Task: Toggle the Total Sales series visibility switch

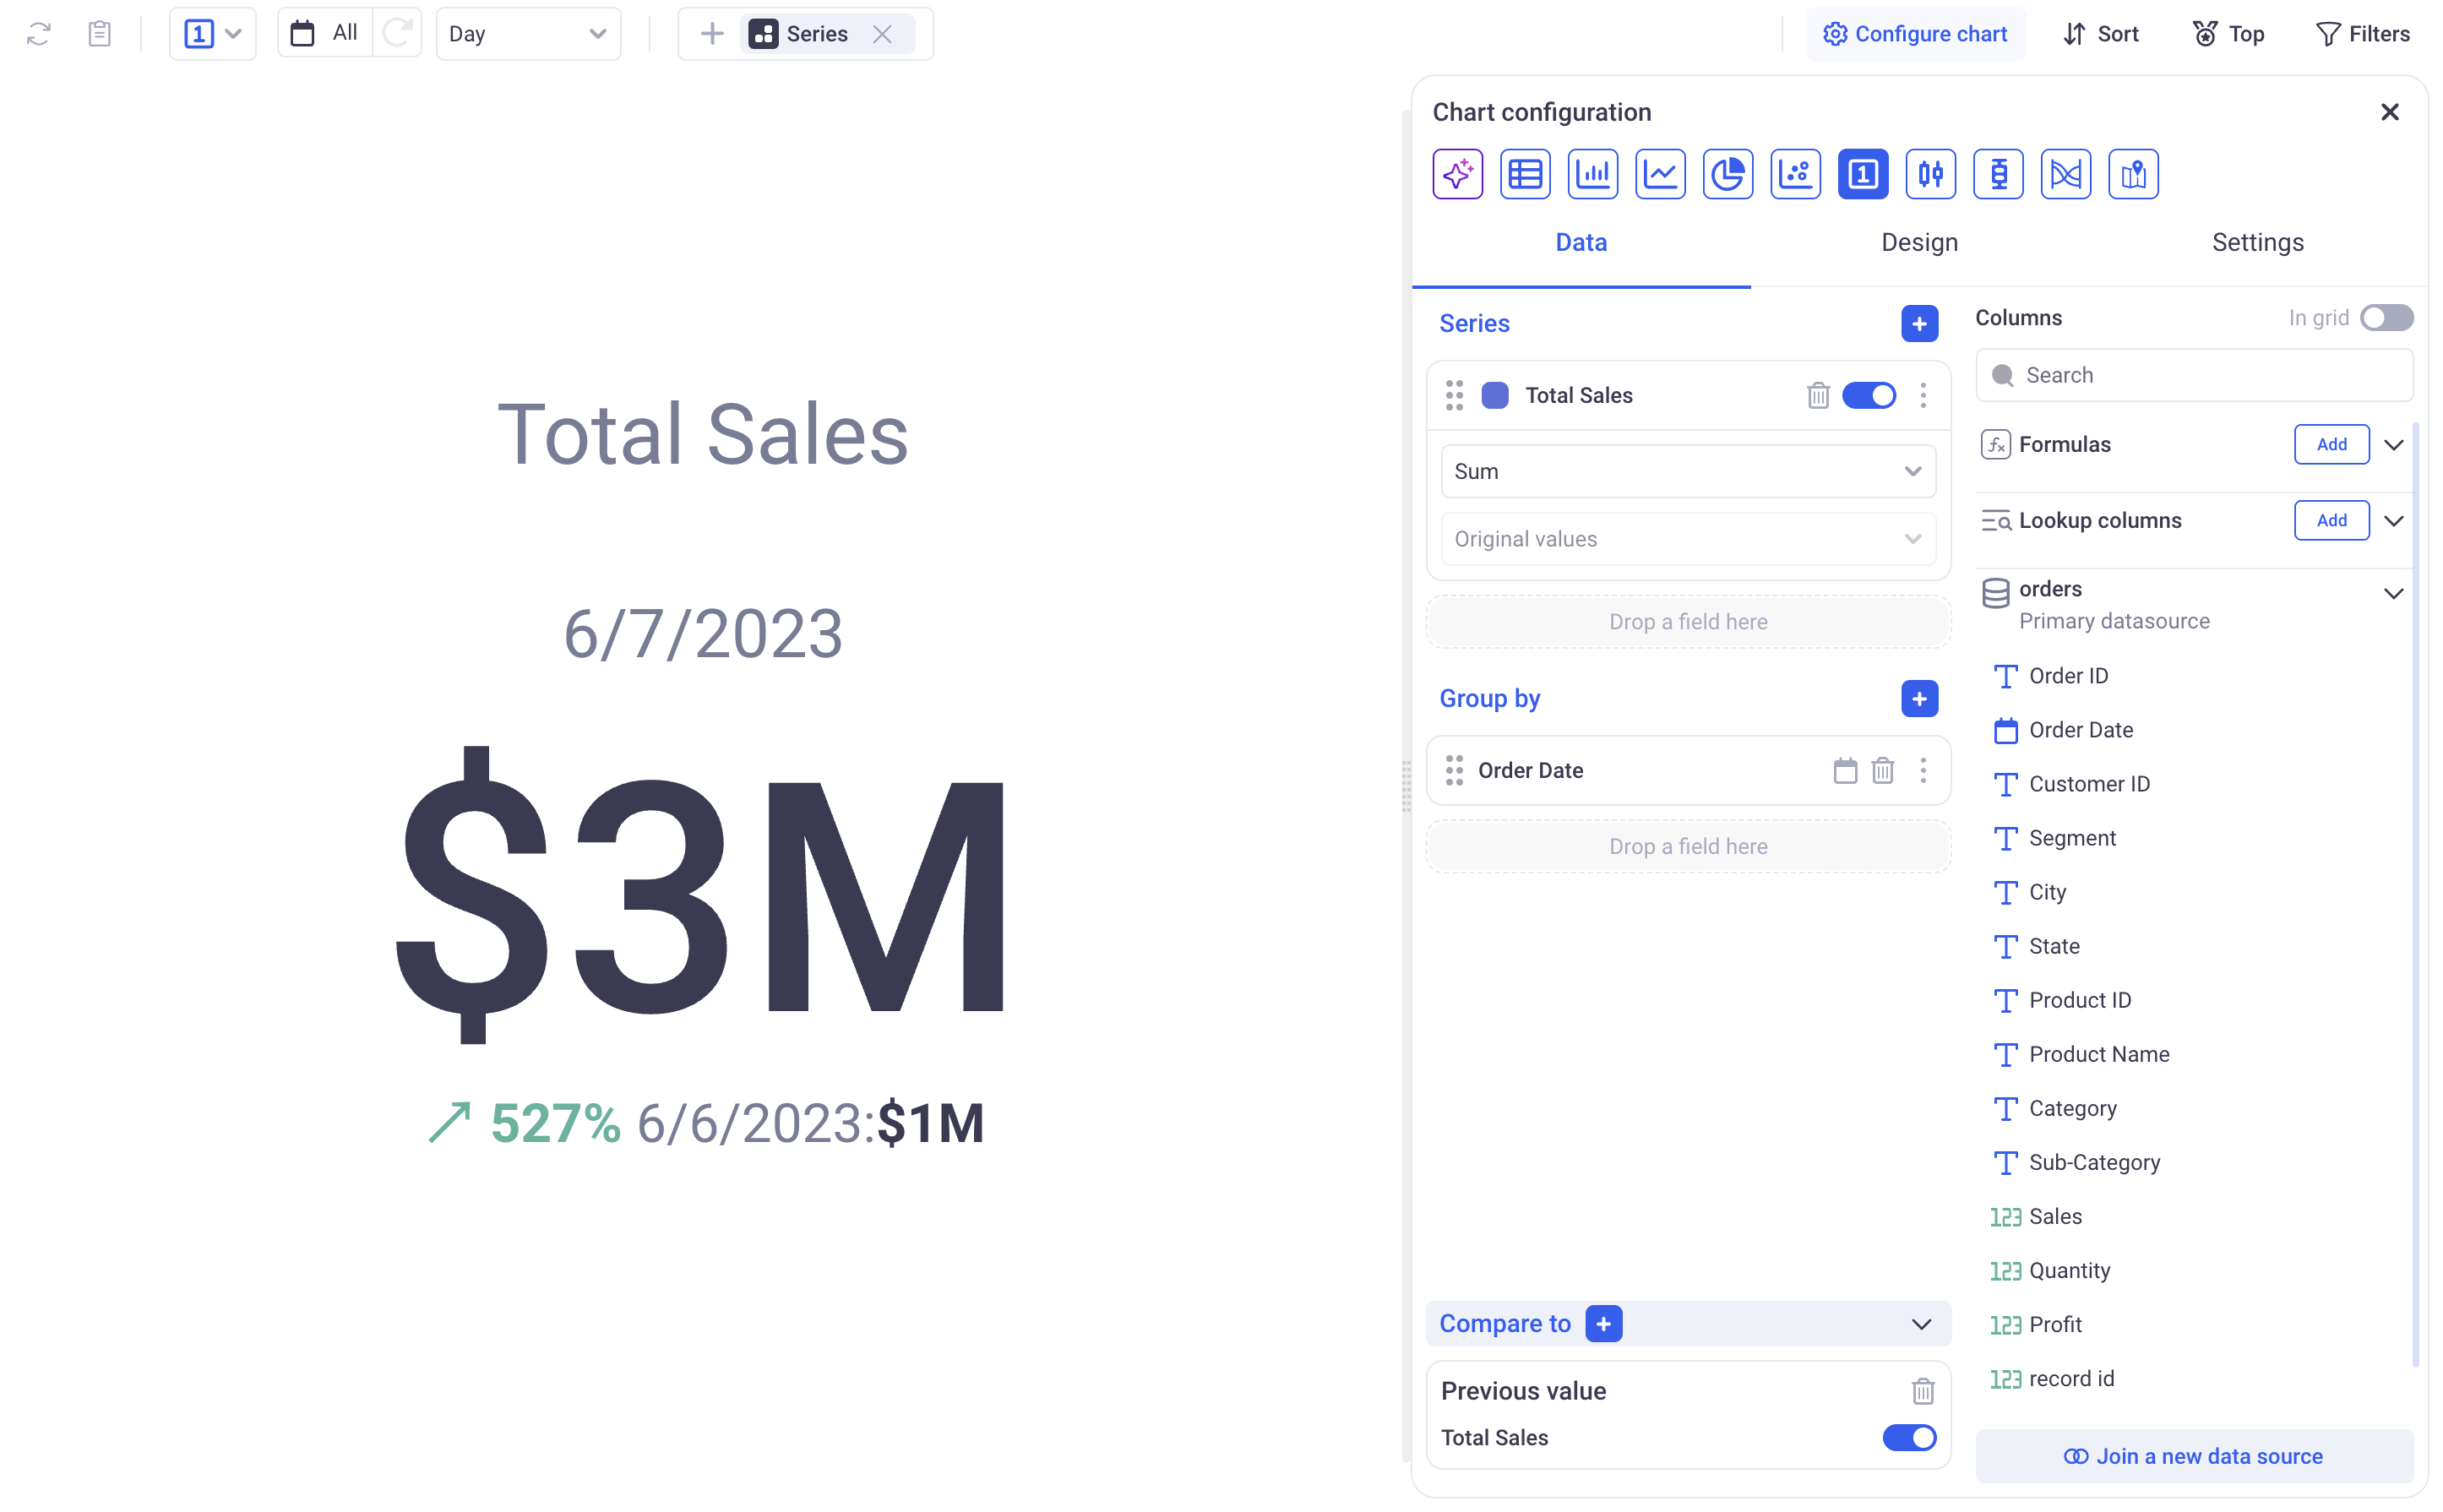Action: point(1868,395)
